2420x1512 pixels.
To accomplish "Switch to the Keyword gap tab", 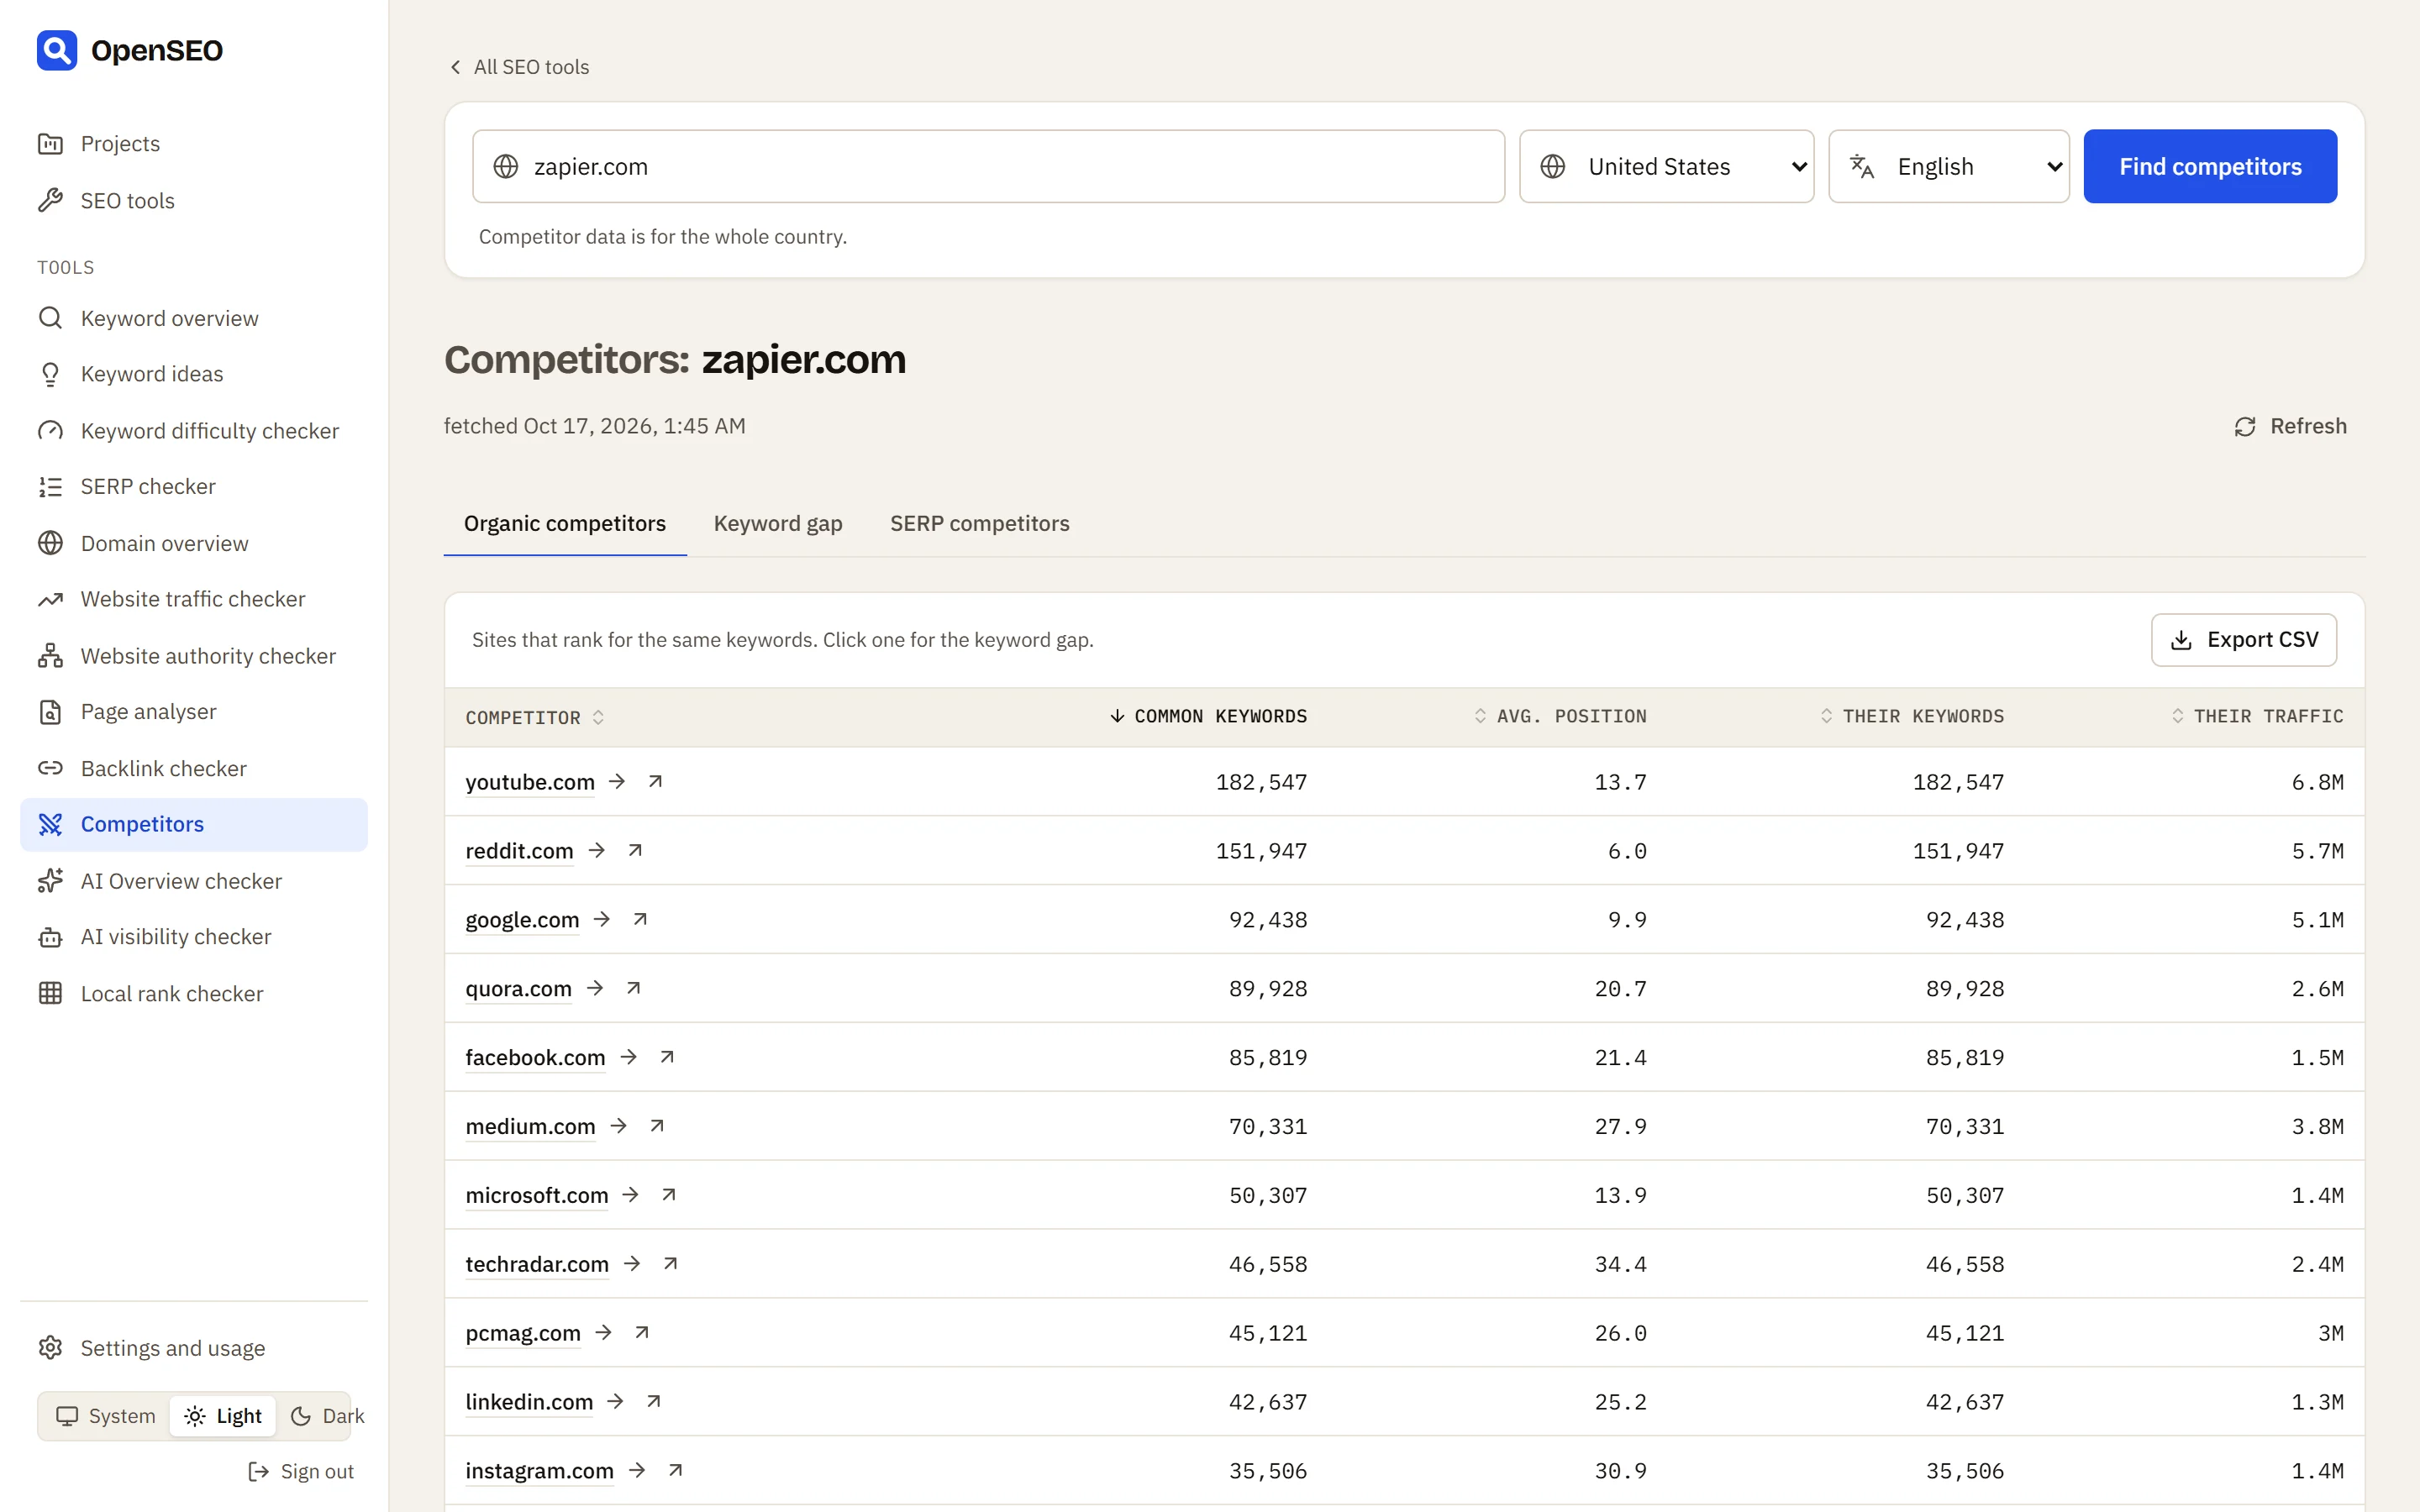I will click(x=778, y=523).
